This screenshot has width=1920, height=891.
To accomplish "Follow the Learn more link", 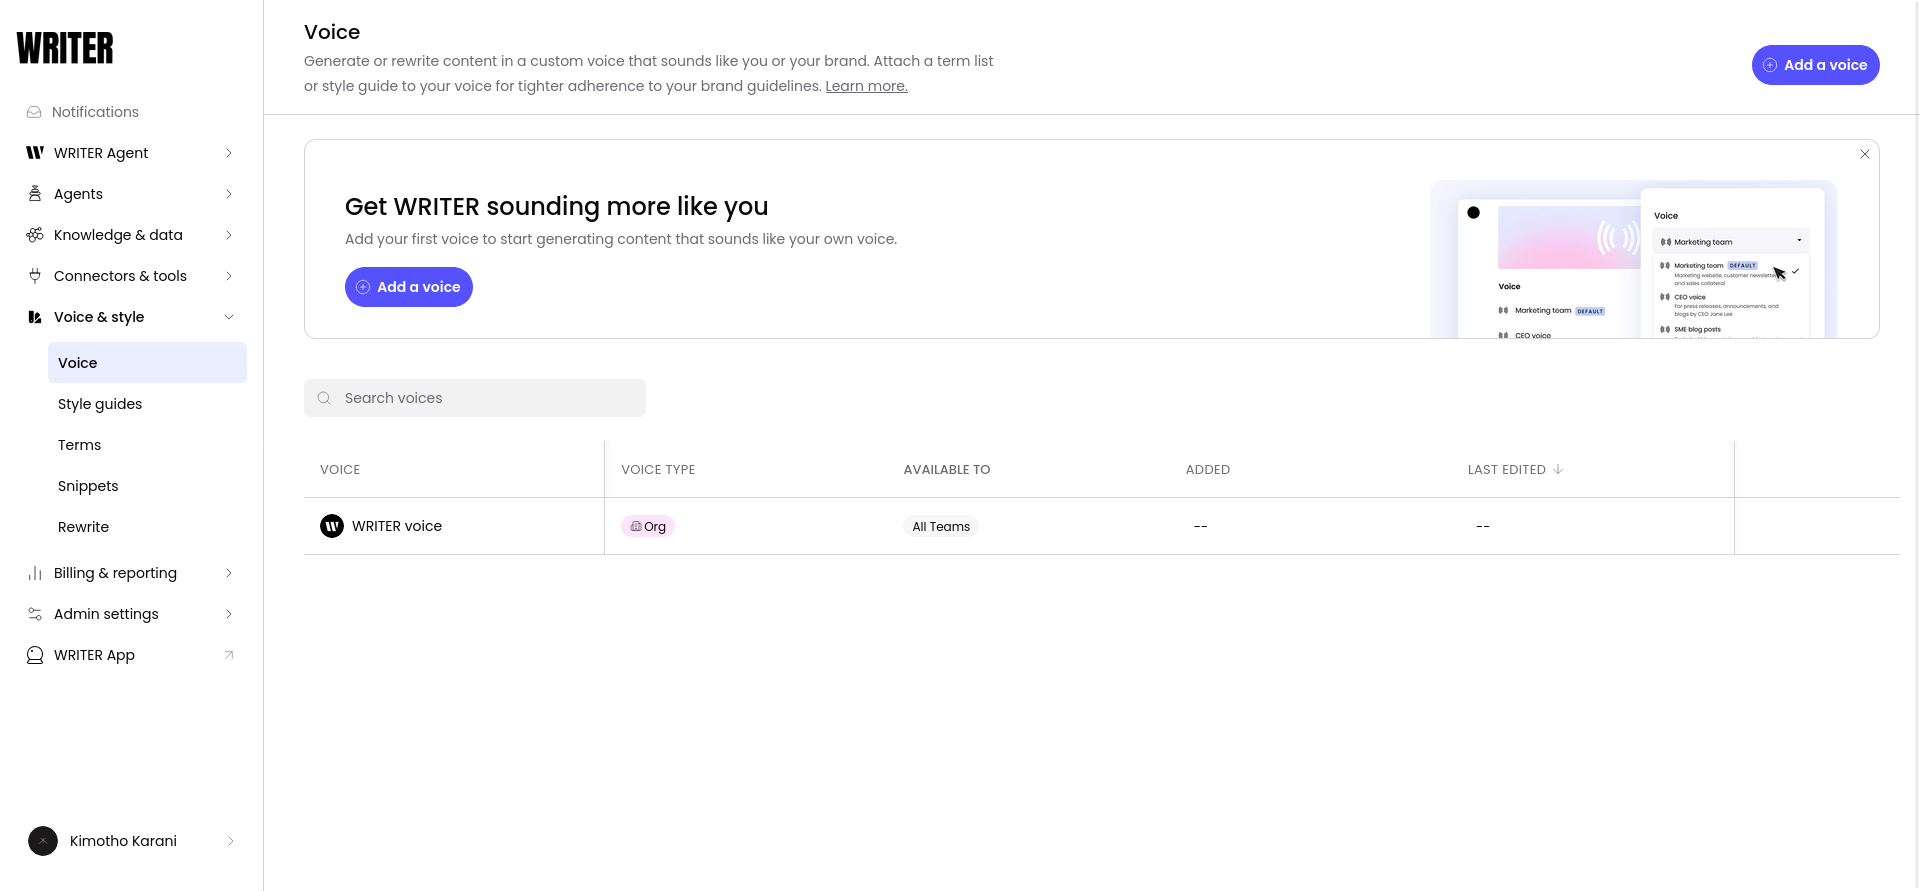I will point(866,86).
